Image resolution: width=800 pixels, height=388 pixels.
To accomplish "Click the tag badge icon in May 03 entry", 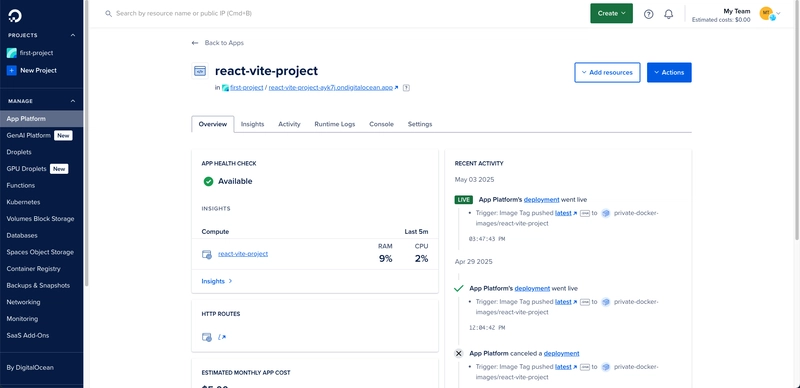I will coord(585,213).
